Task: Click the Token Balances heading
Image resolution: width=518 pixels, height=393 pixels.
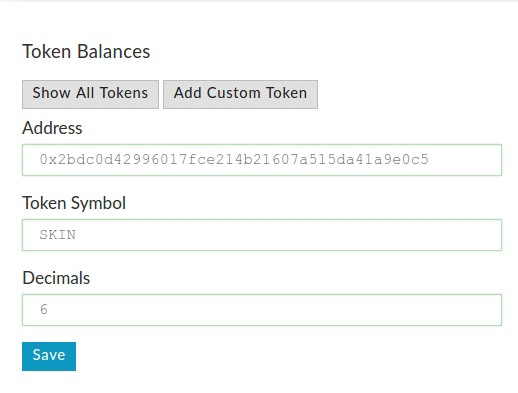Action: click(86, 52)
